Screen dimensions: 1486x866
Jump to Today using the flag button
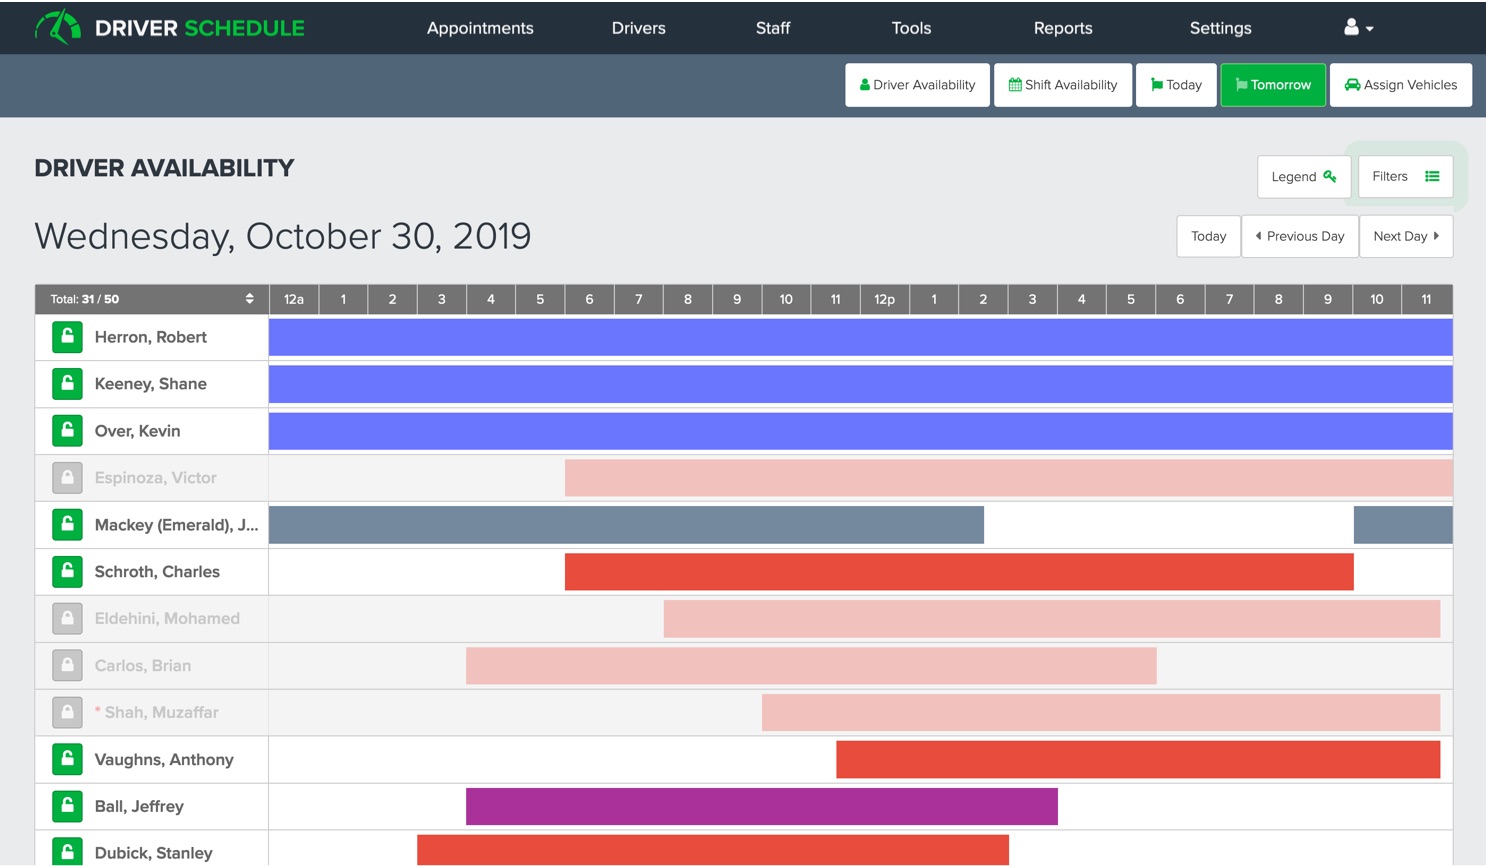coord(1175,85)
